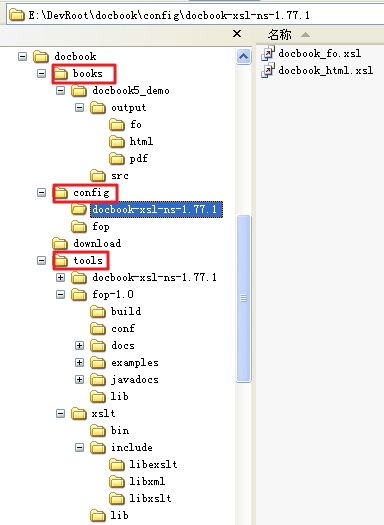This screenshot has height=525, width=384.
Task: Click the tree scrollbar up arrow
Action: click(x=243, y=56)
